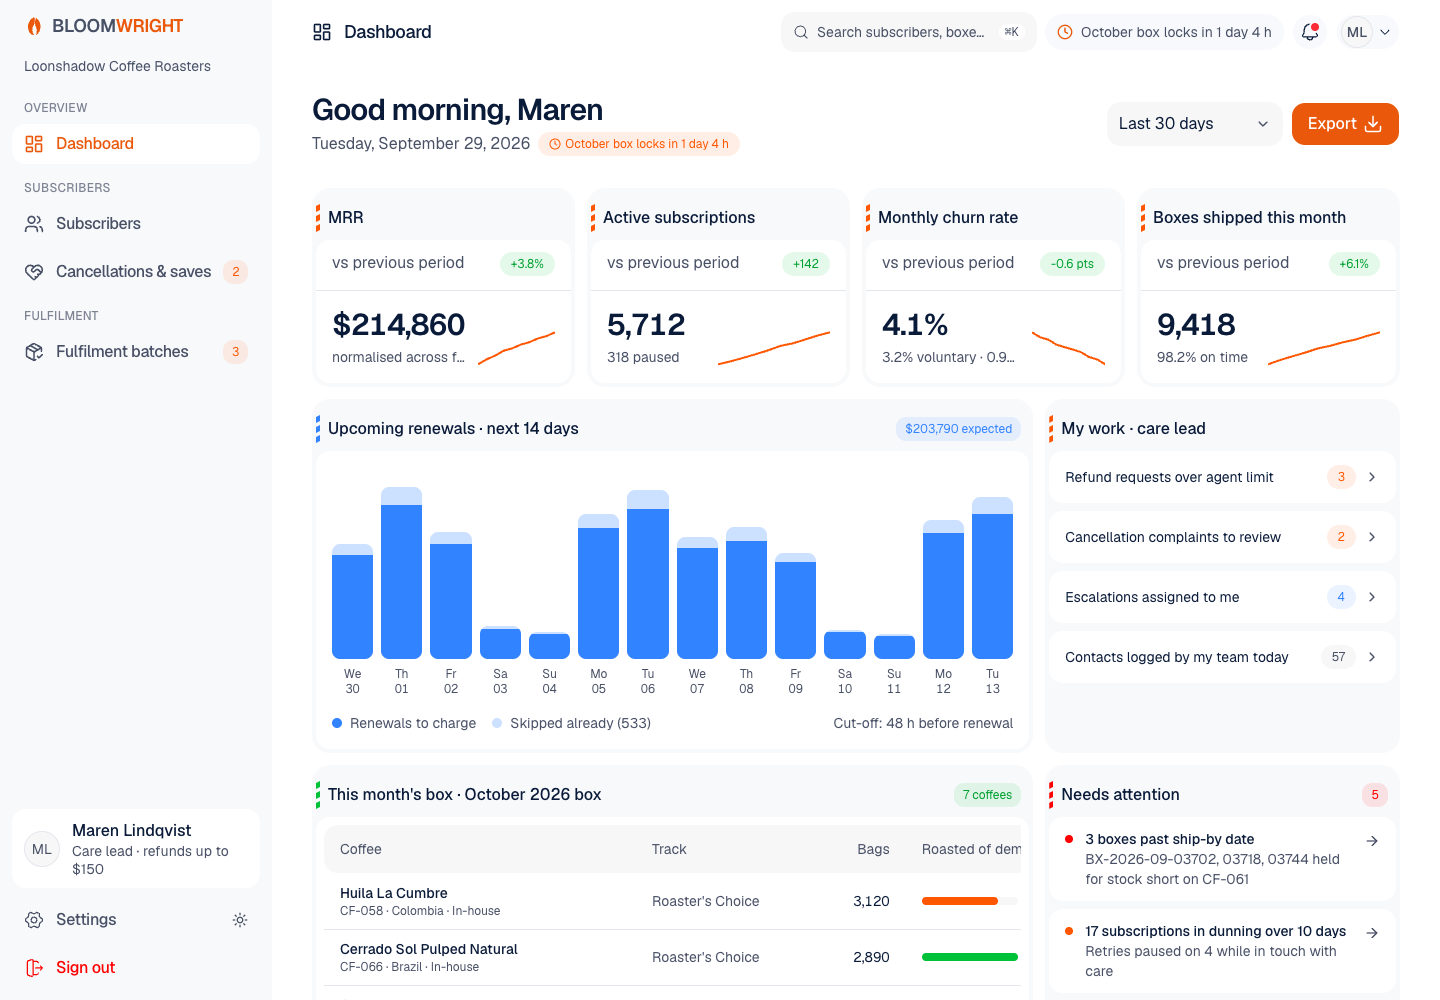Open notifications bell icon
This screenshot has width=1440, height=1000.
click(x=1310, y=32)
